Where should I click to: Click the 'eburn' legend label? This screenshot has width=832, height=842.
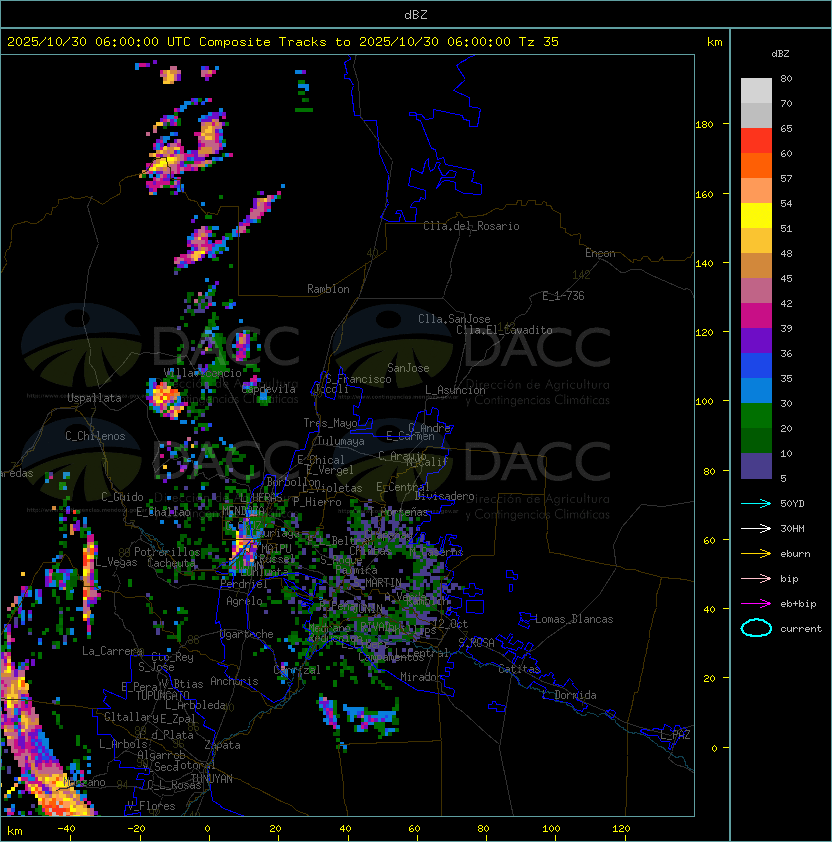tap(795, 554)
